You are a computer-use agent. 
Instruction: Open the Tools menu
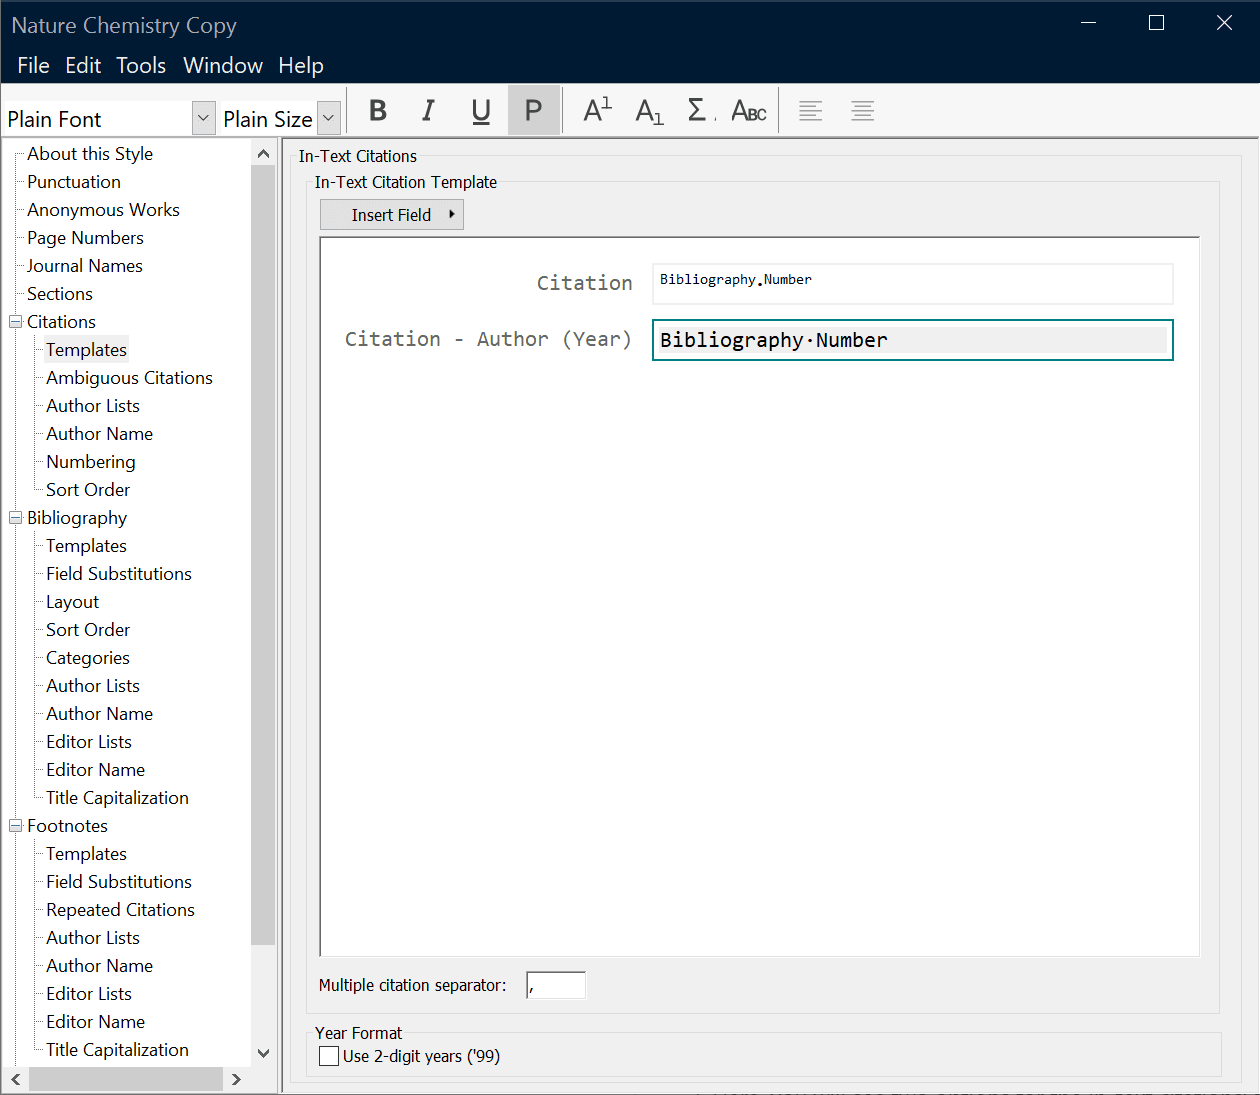click(x=141, y=66)
